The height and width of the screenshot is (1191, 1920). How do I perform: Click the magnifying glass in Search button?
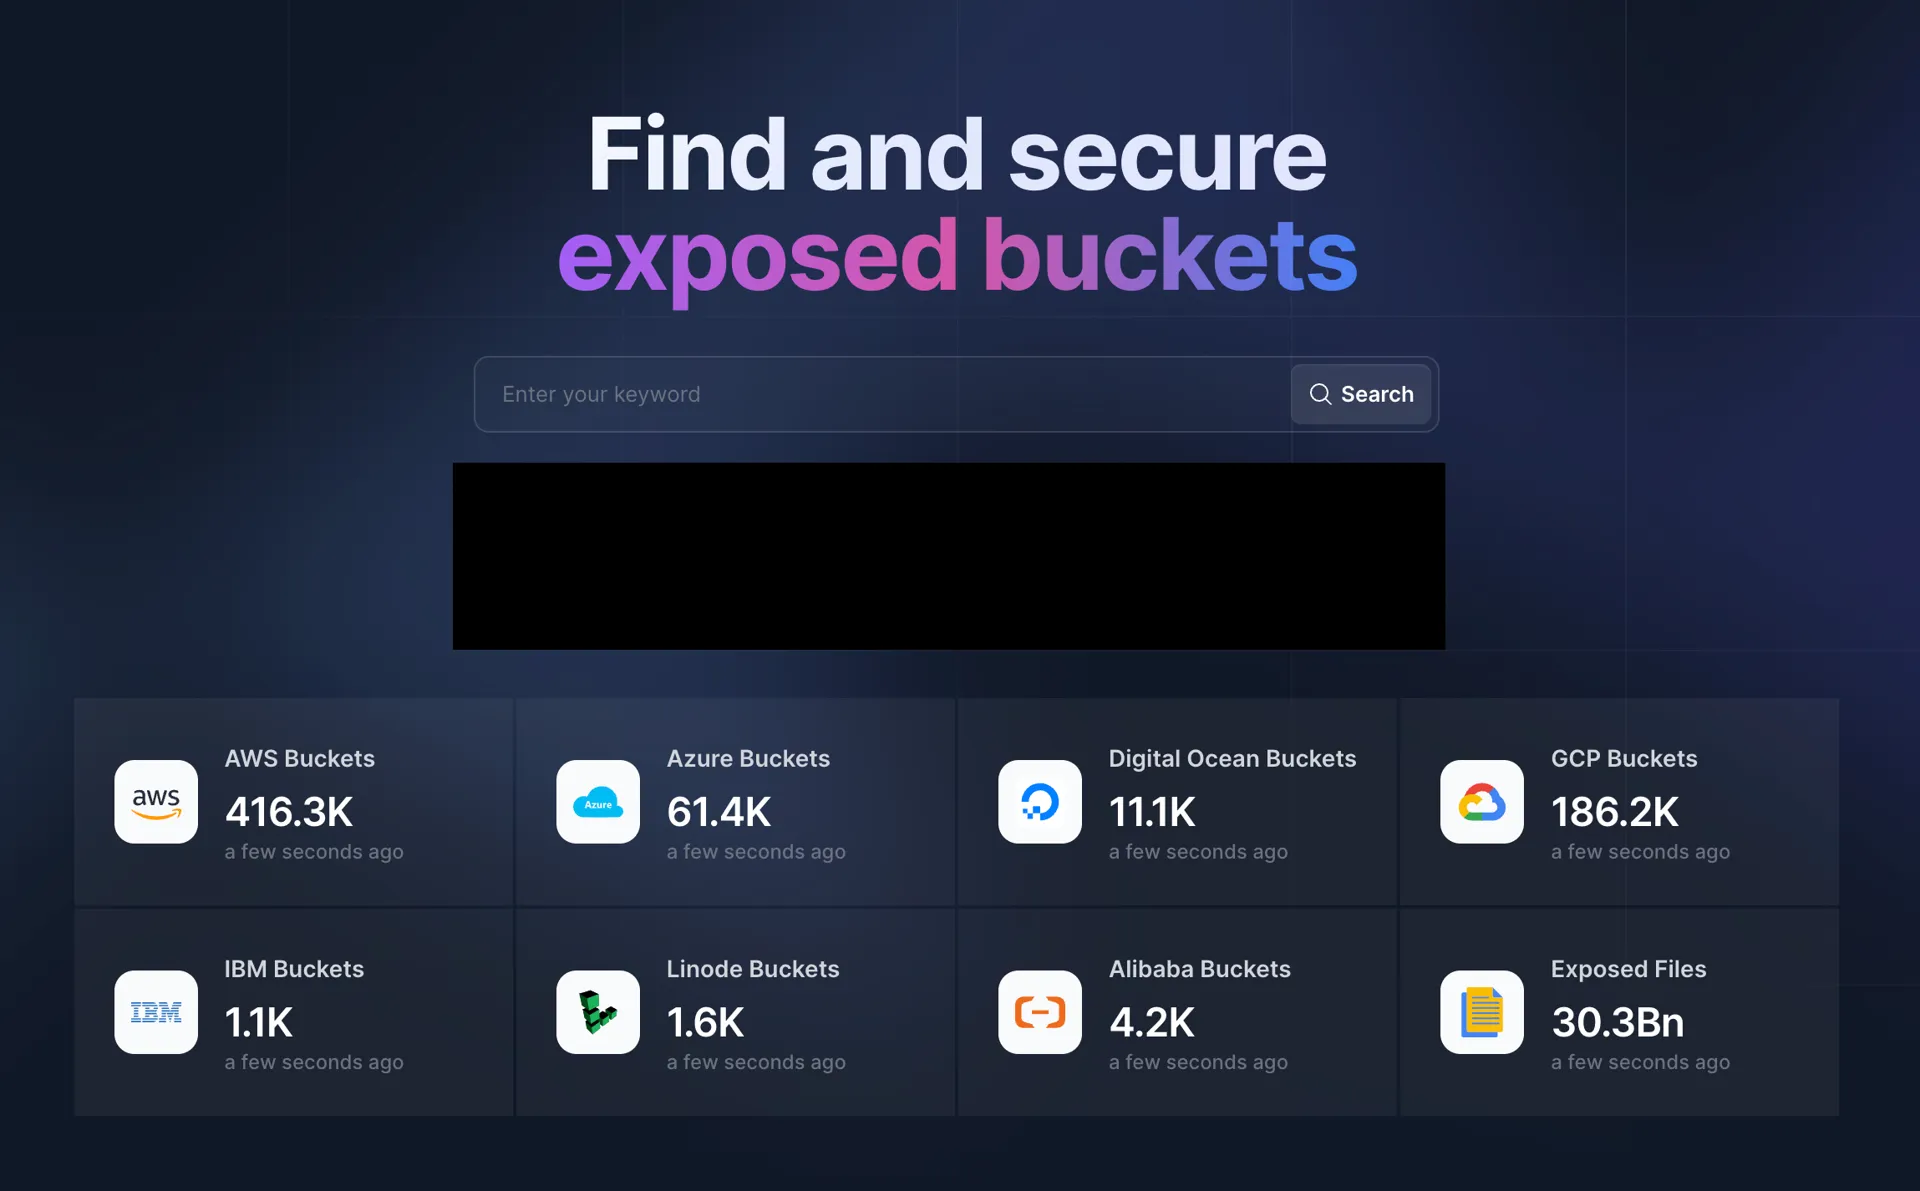coord(1320,394)
